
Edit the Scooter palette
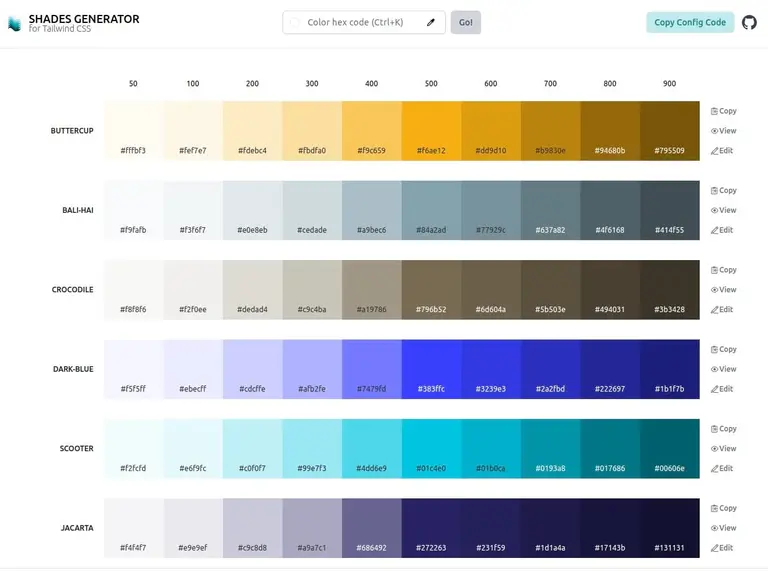(722, 468)
